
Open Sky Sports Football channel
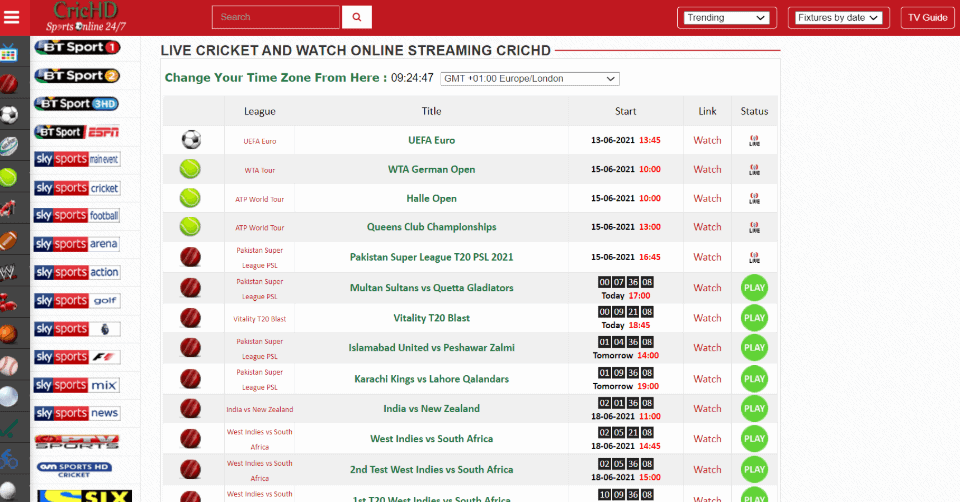(x=77, y=215)
